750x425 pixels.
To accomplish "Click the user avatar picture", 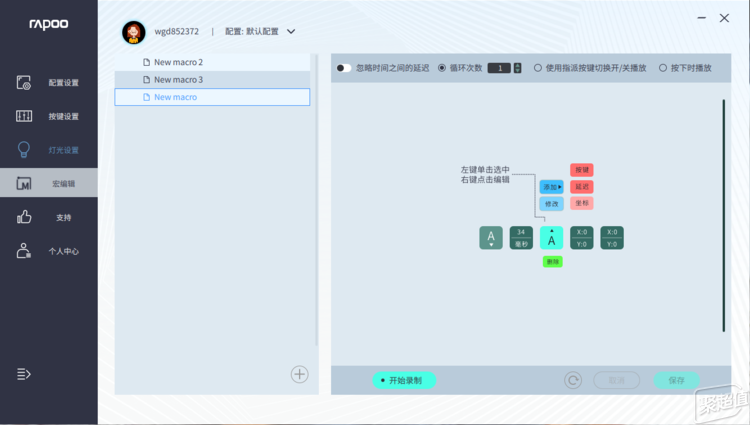I will (x=133, y=32).
